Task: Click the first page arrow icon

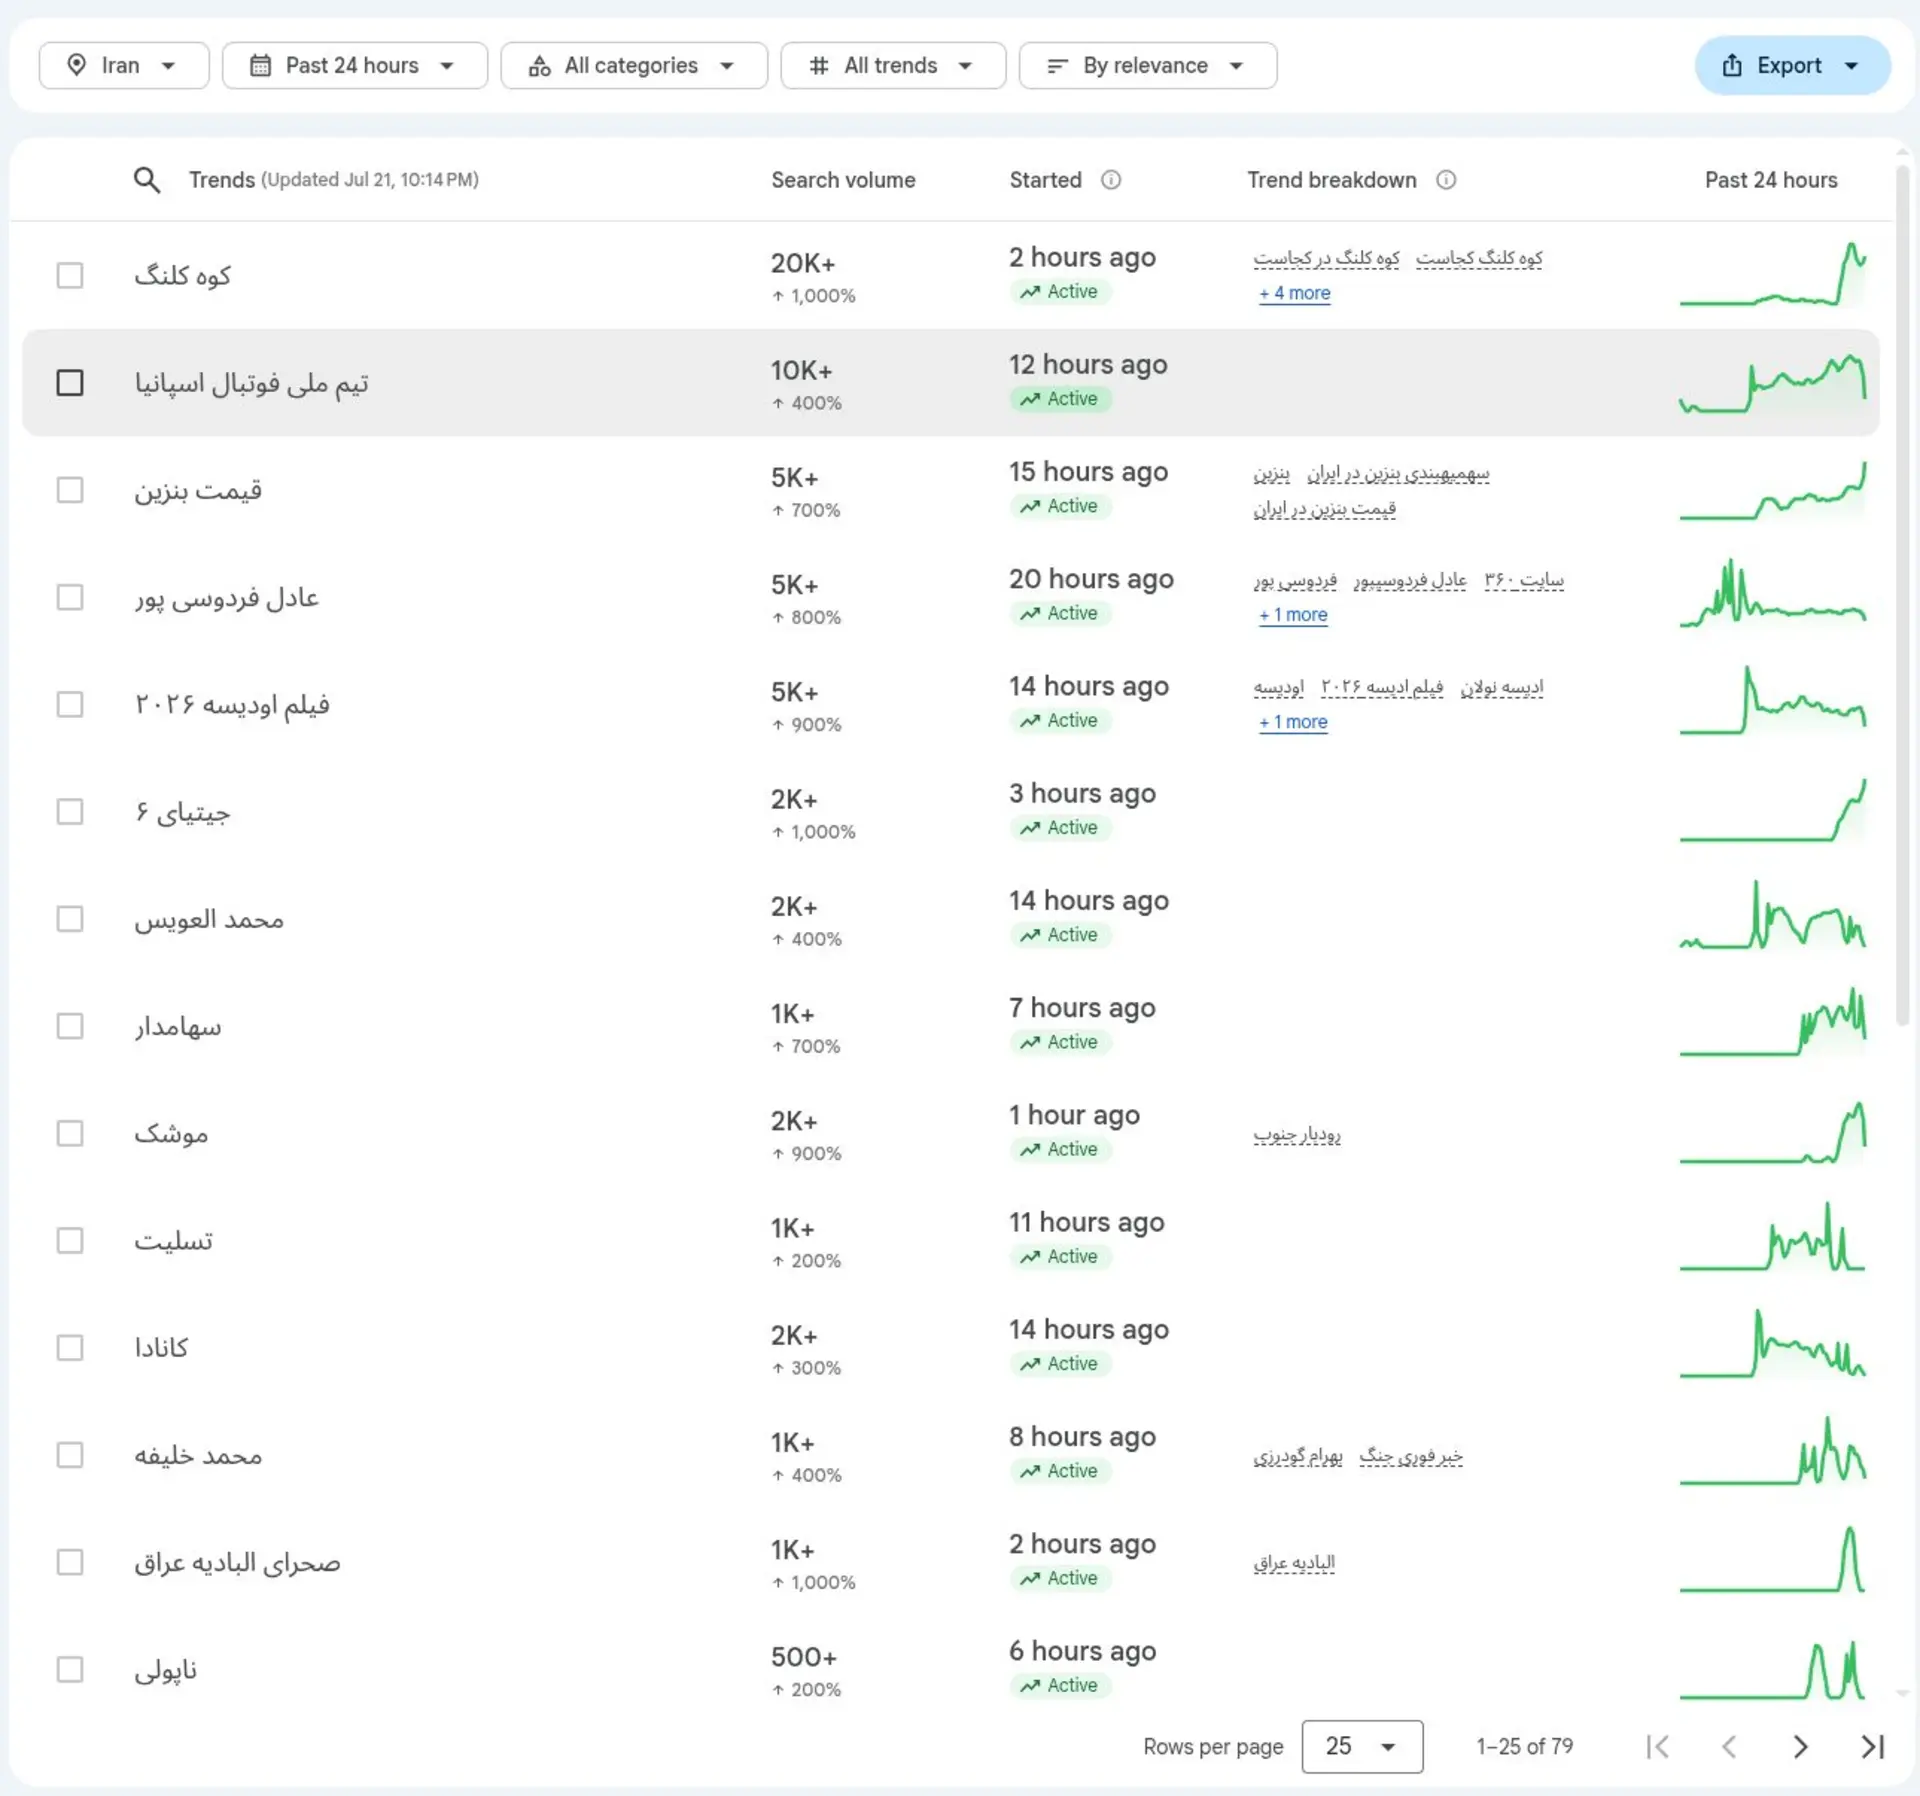Action: tap(1657, 1747)
